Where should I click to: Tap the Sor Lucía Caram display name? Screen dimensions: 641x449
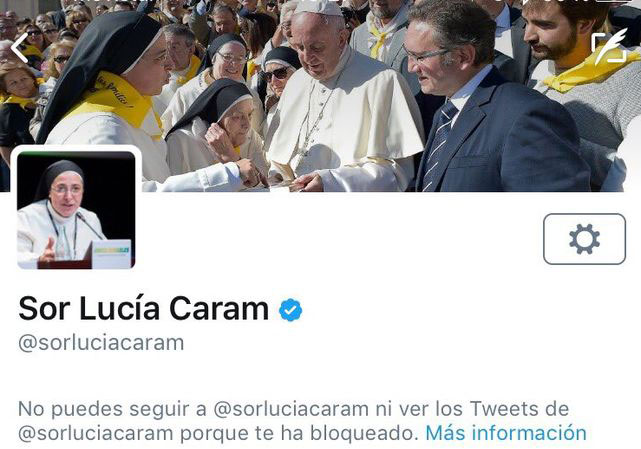[143, 309]
